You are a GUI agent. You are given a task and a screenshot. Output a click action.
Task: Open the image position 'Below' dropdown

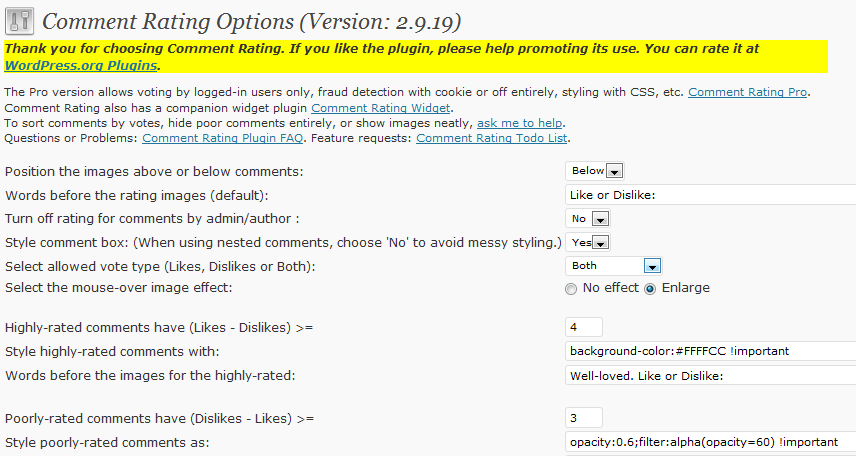[x=595, y=171]
